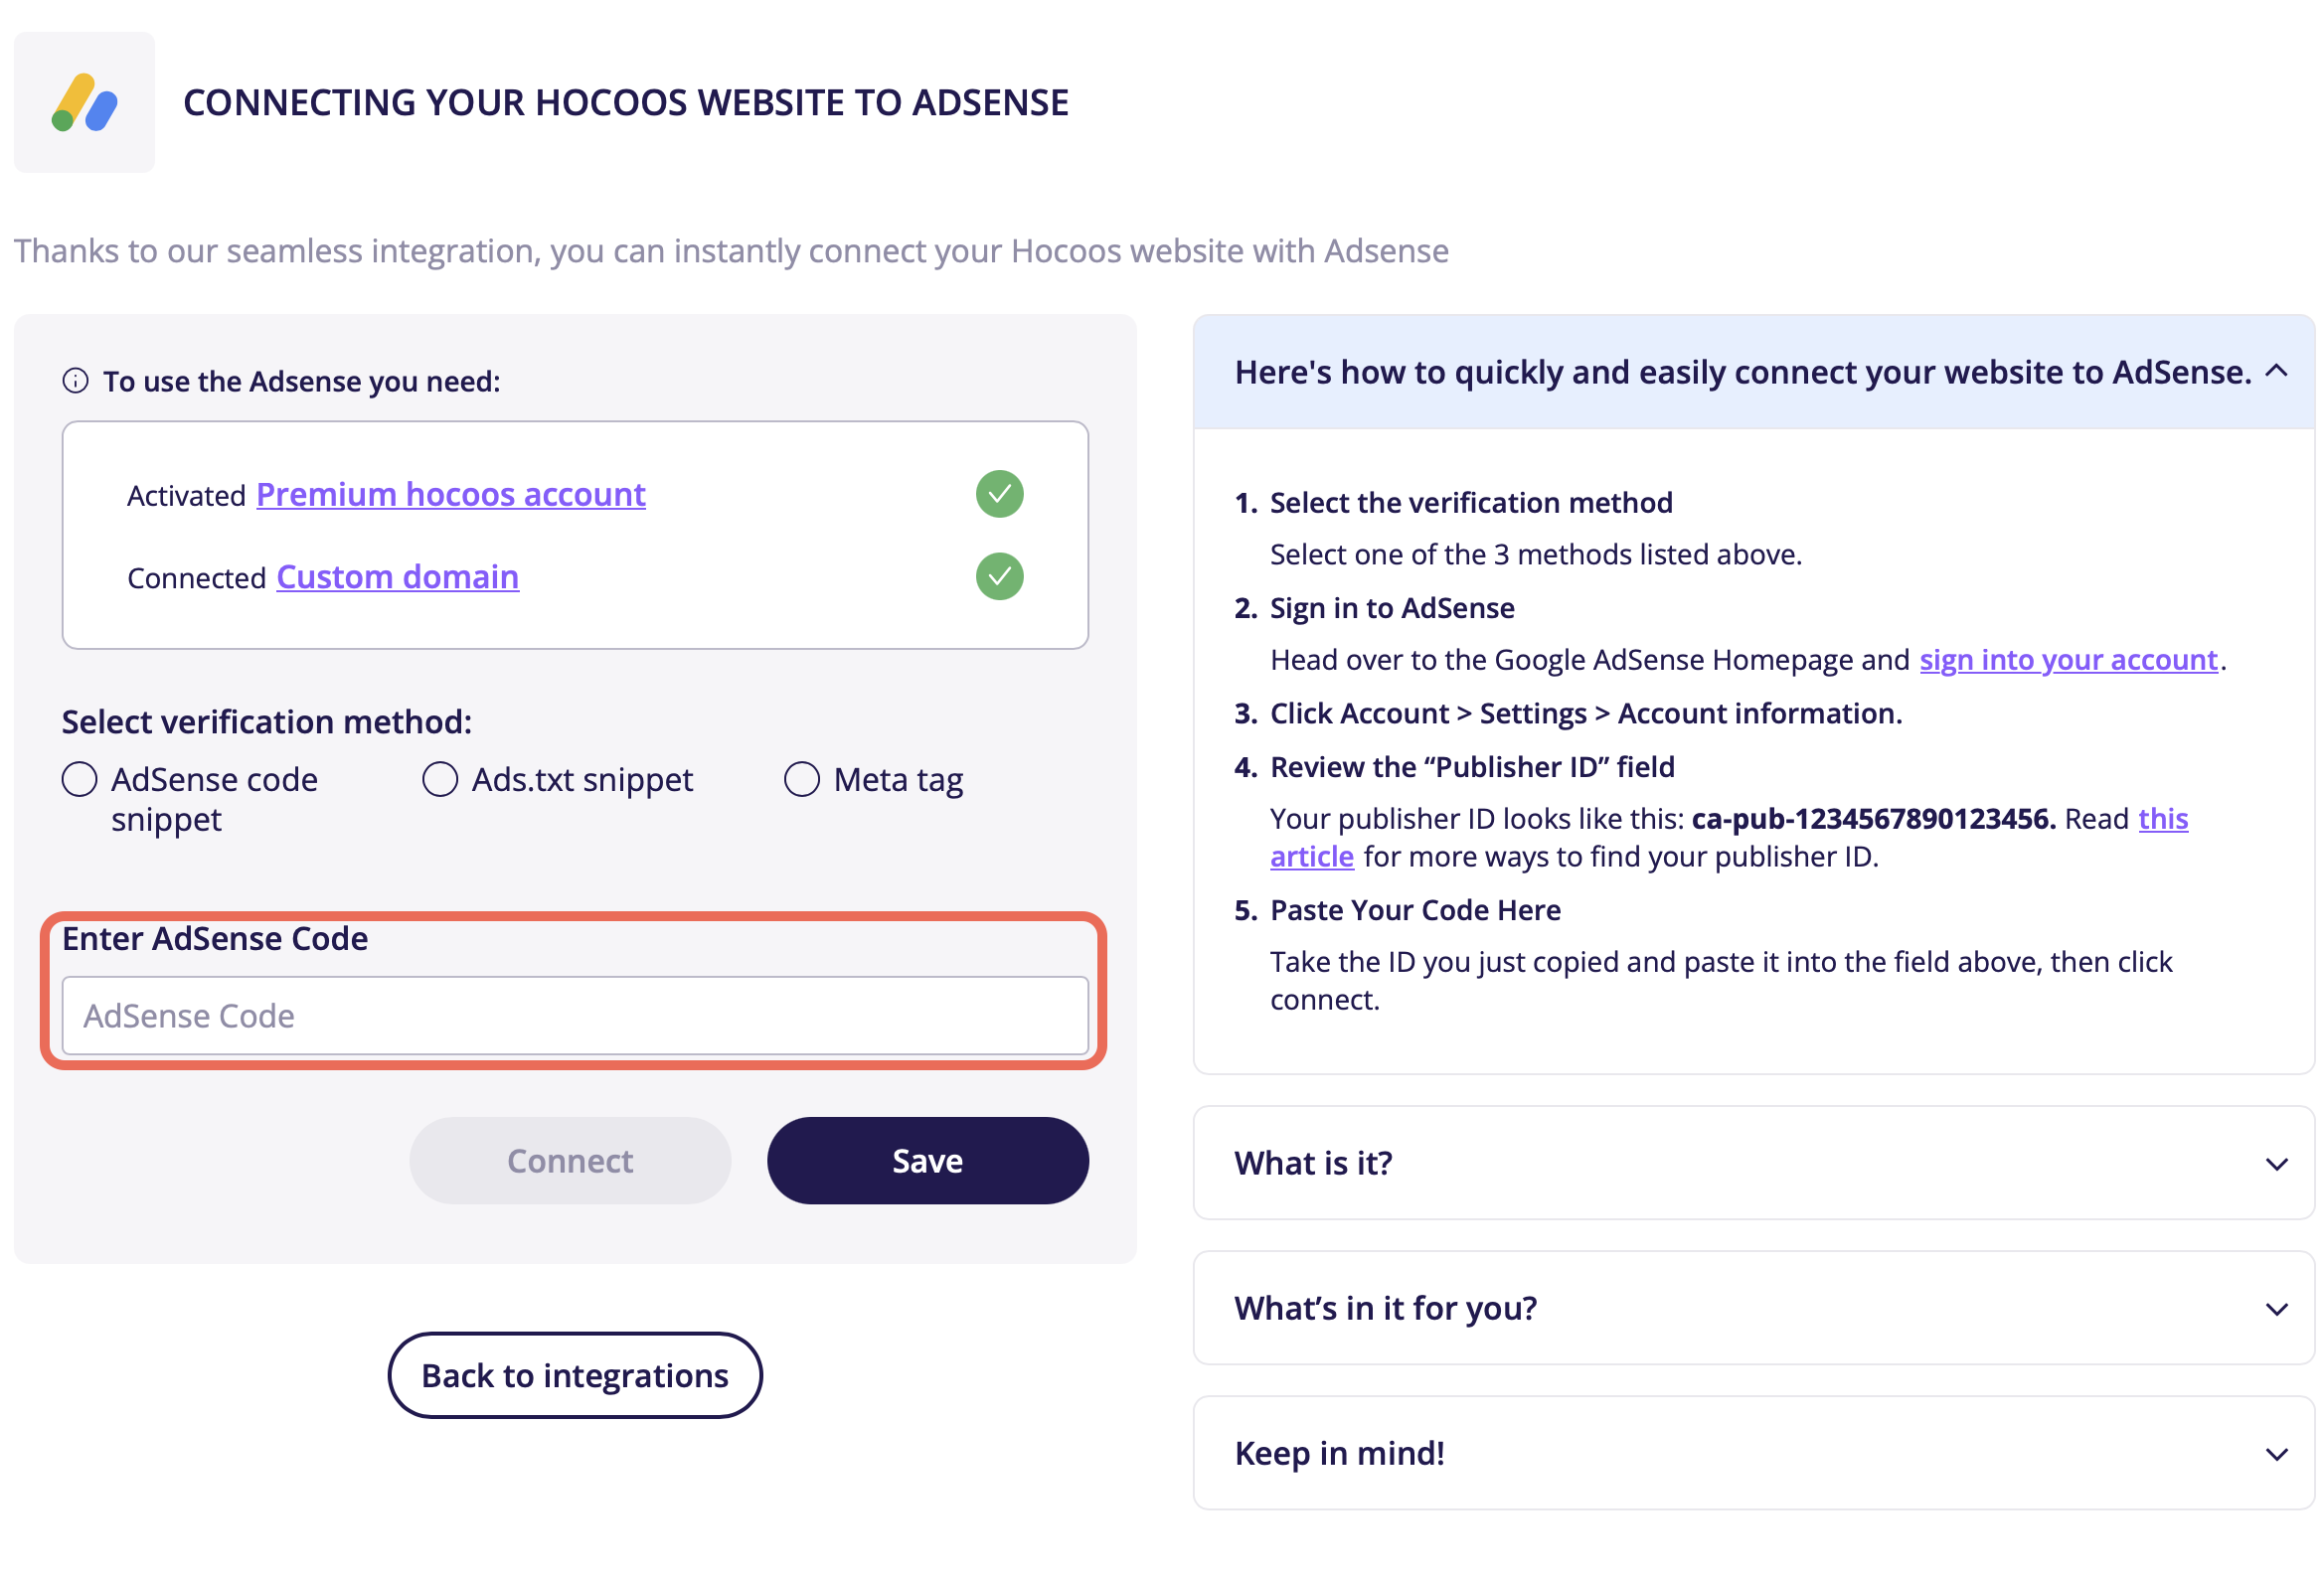Image resolution: width=2324 pixels, height=1582 pixels.
Task: Open the Keep in mind! accordion
Action: point(1754,1453)
